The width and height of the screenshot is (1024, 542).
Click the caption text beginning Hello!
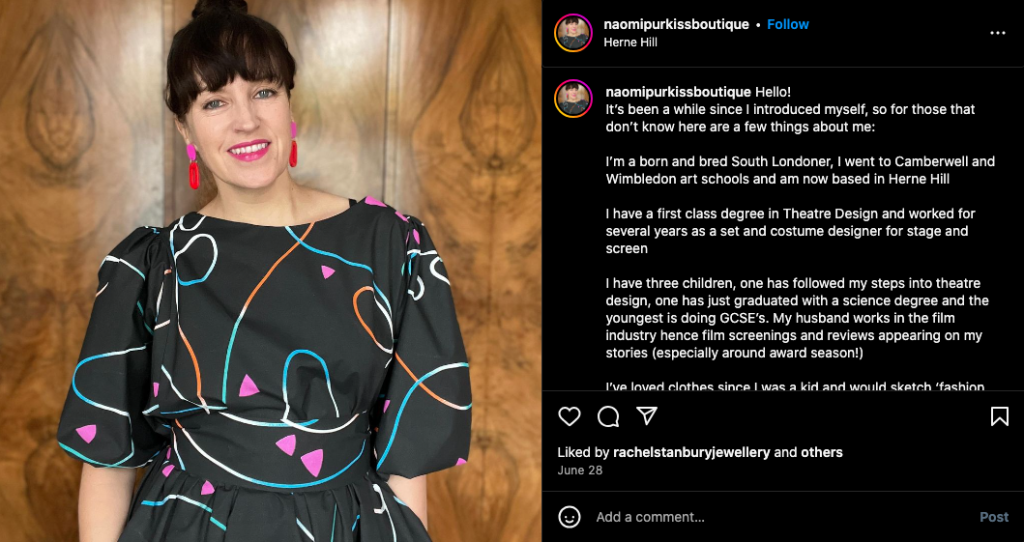point(800,238)
